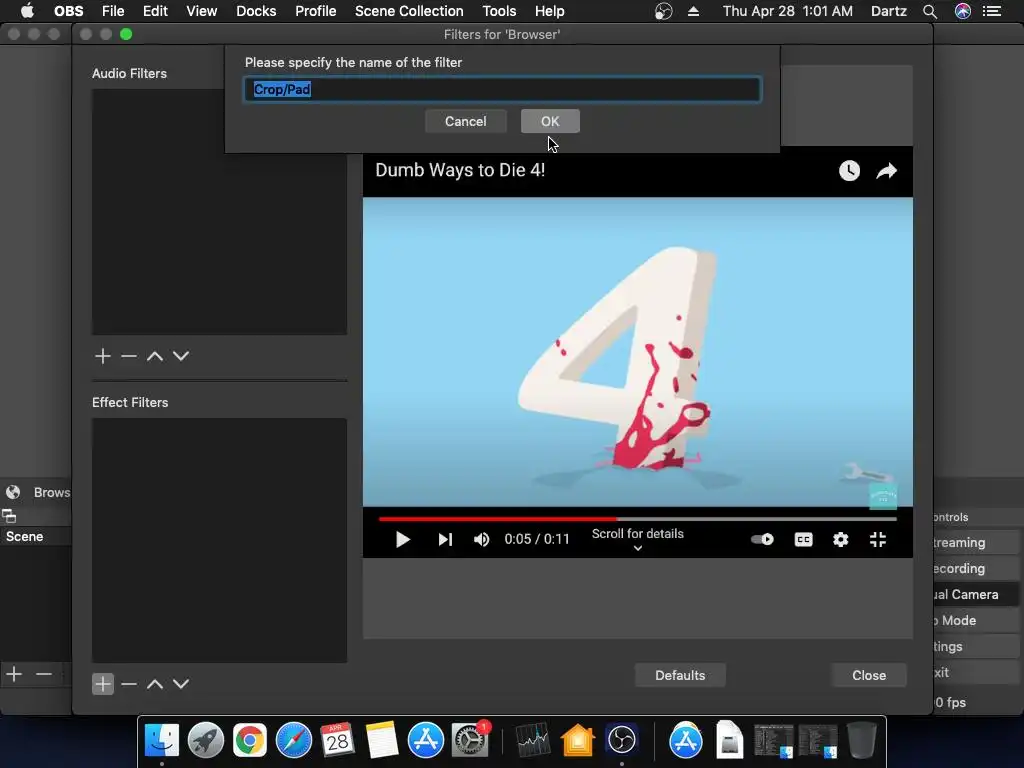
Task: Add a new audio filter with plus
Action: tap(103, 356)
